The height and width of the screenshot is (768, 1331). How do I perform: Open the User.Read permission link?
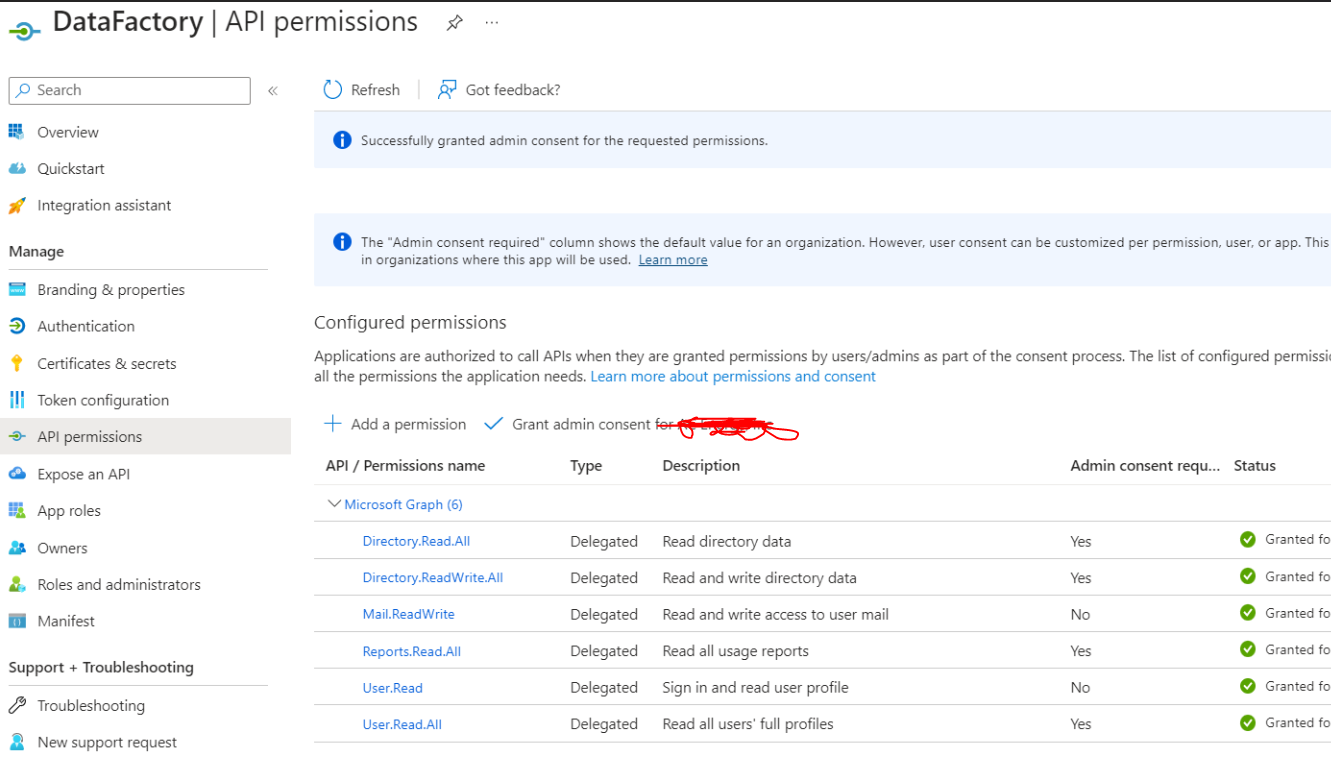392,688
